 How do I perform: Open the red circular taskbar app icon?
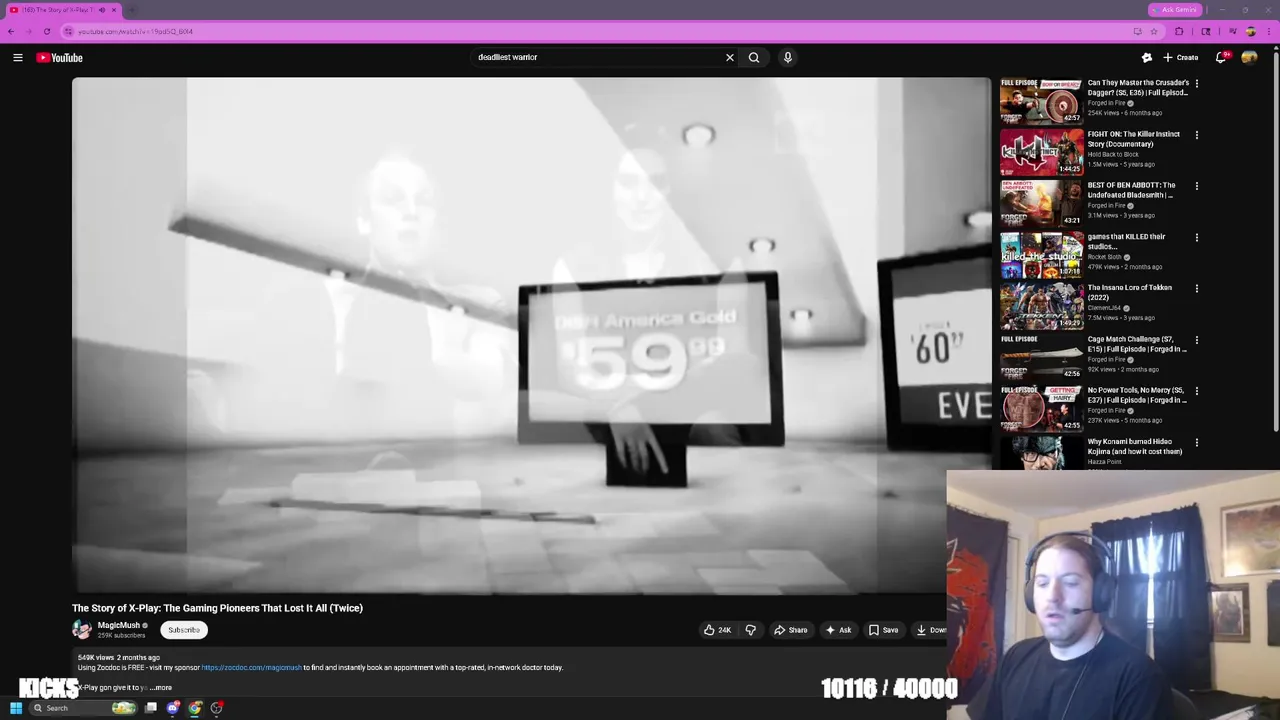coord(217,708)
